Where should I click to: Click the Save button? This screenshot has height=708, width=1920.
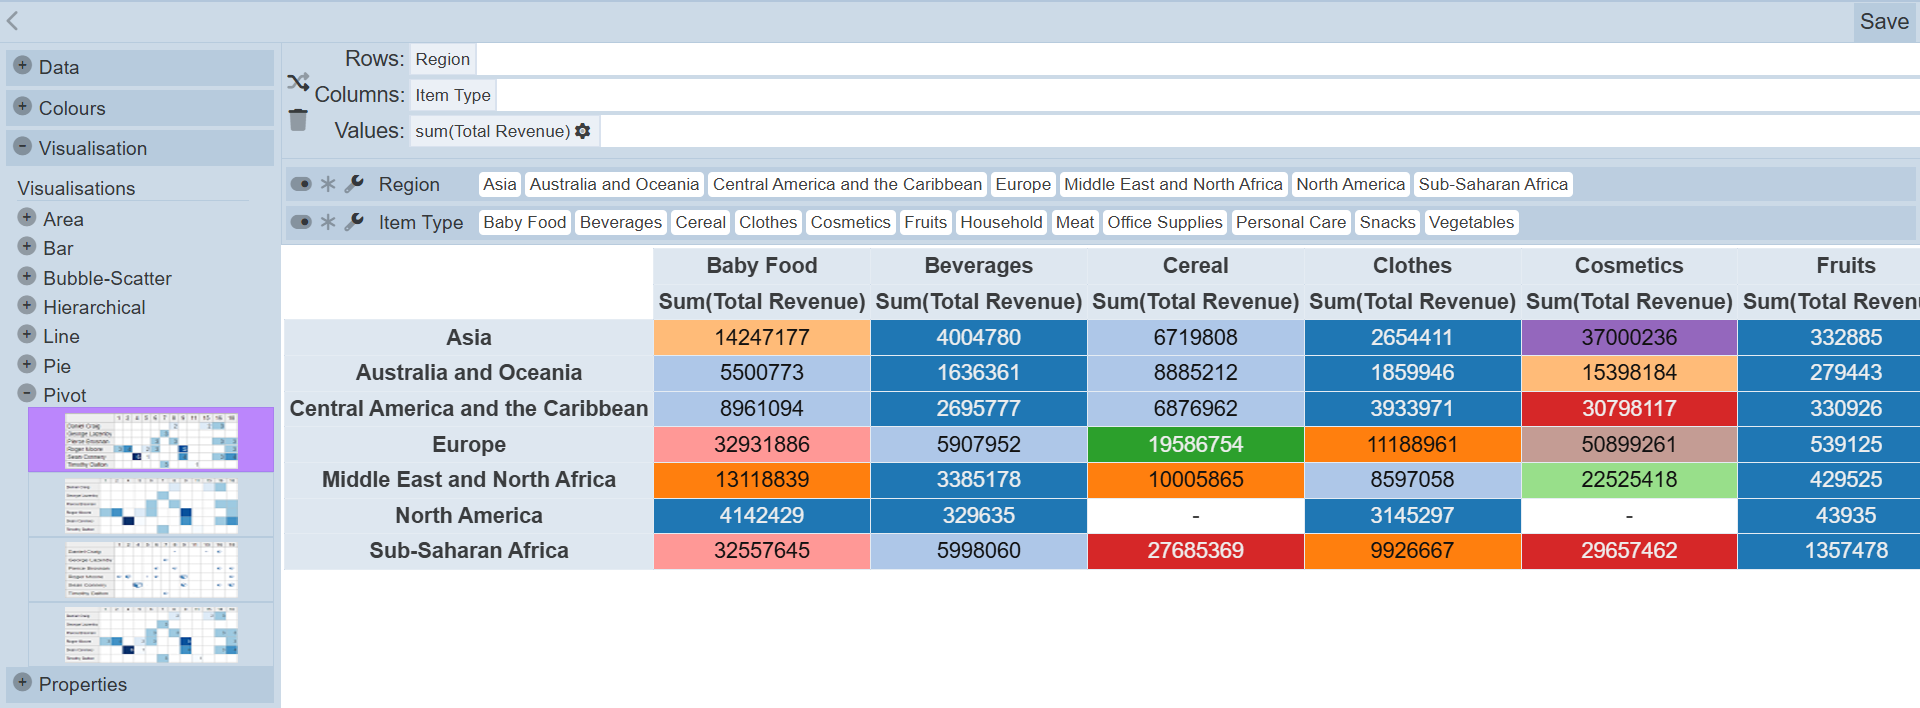click(x=1884, y=22)
